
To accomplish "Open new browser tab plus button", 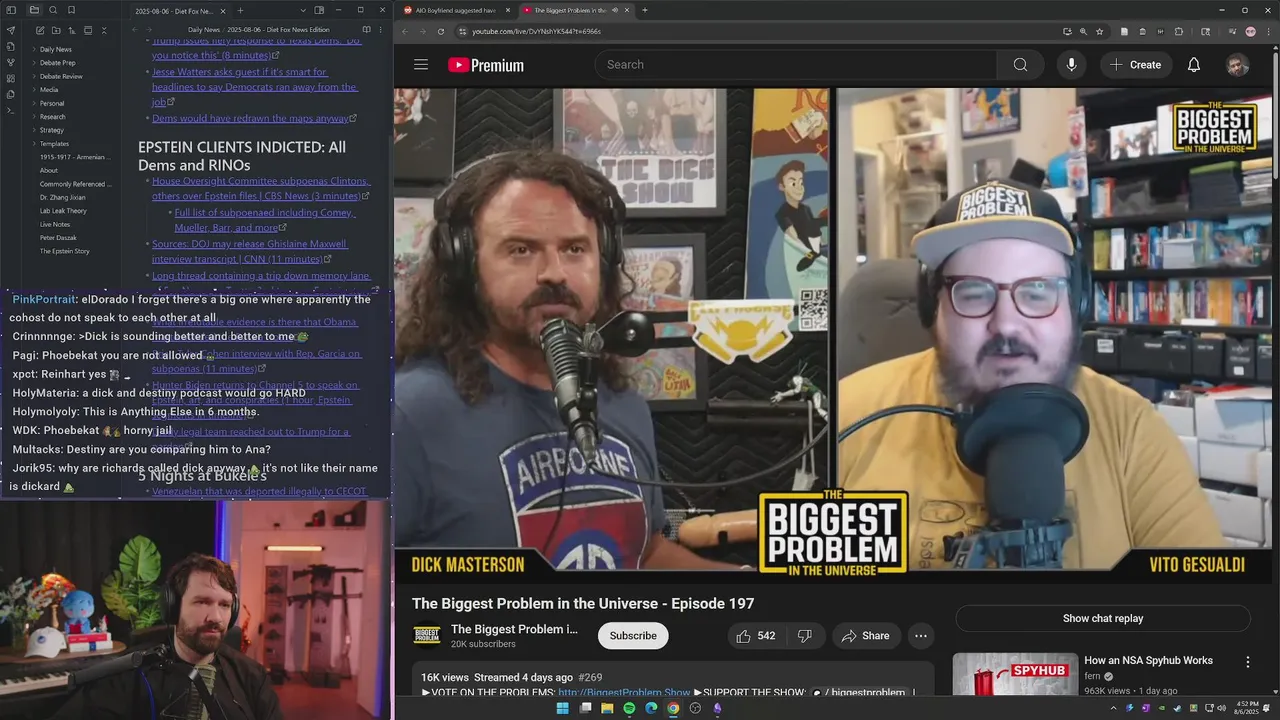I will pos(644,10).
